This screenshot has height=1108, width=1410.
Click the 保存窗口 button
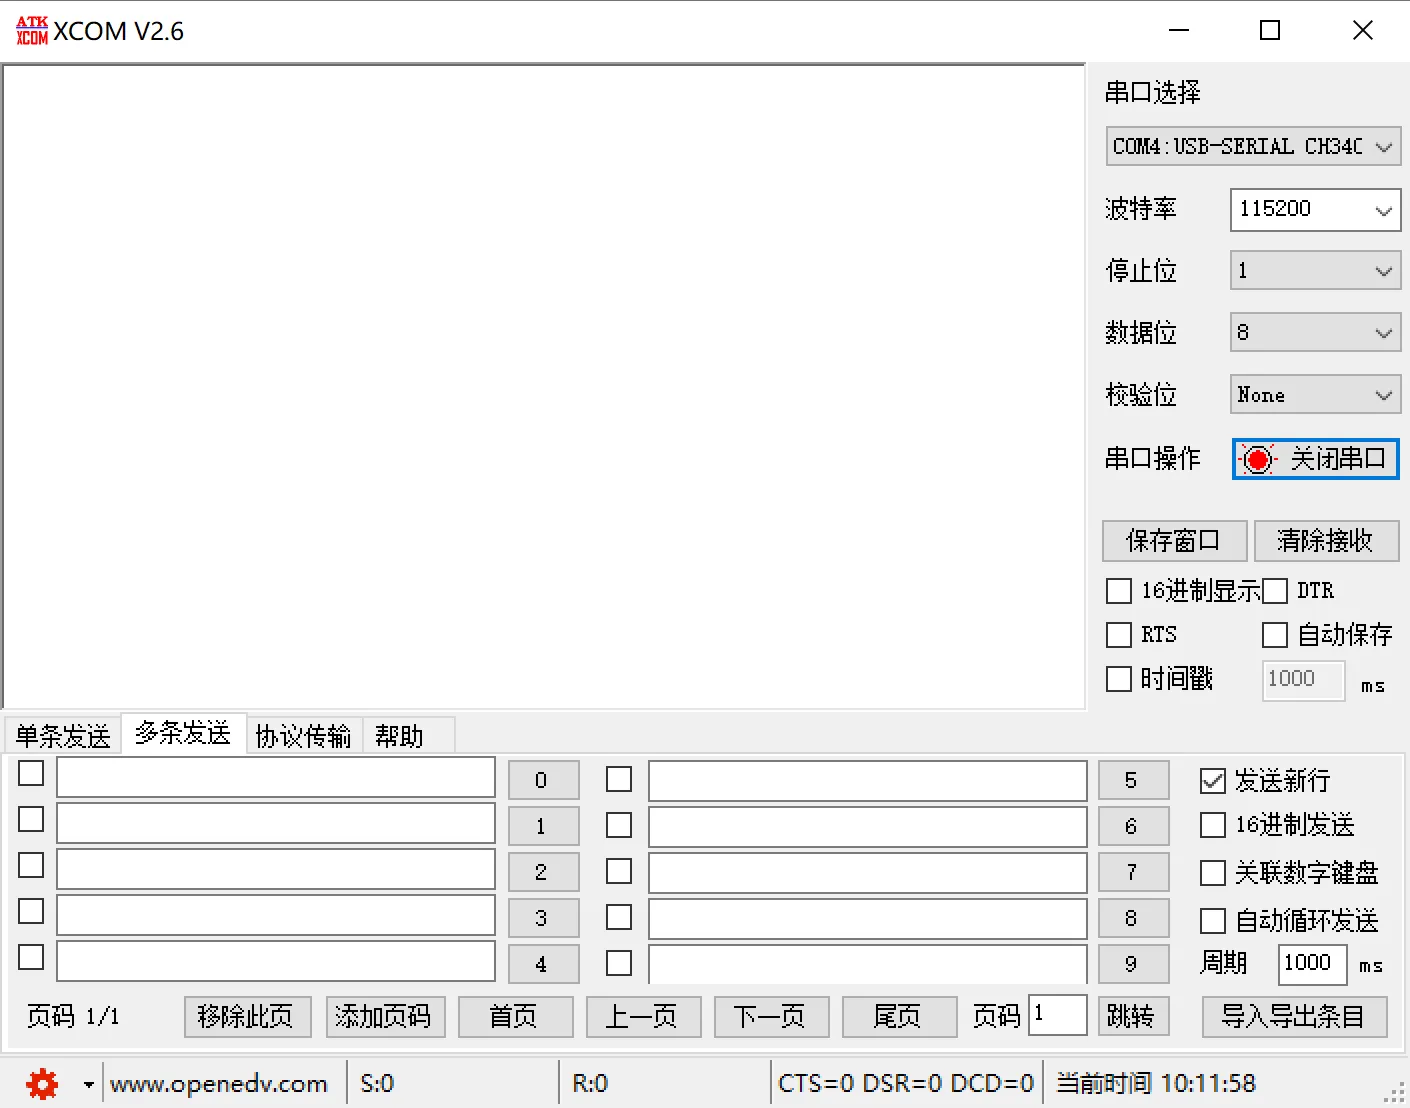point(1174,541)
